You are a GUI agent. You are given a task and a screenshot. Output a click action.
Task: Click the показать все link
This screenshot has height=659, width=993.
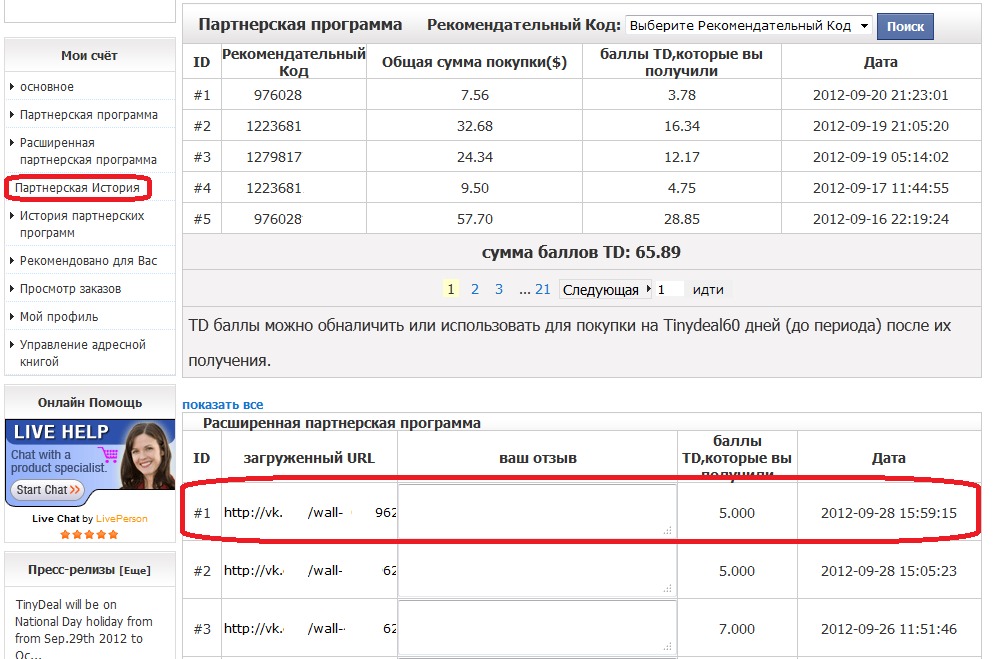click(x=222, y=405)
